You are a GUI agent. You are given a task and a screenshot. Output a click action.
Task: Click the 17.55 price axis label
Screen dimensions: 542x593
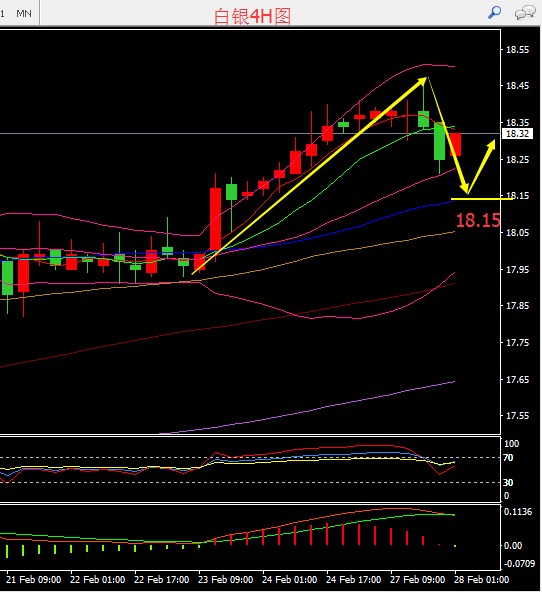click(517, 416)
